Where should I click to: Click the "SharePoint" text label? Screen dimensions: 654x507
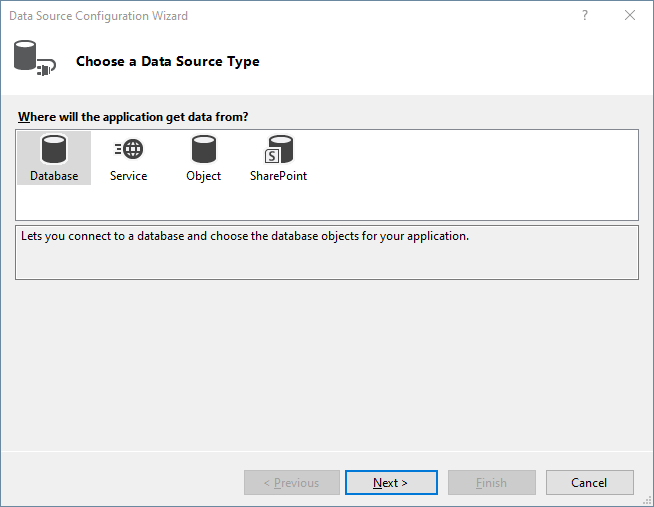pyautogui.click(x=278, y=176)
